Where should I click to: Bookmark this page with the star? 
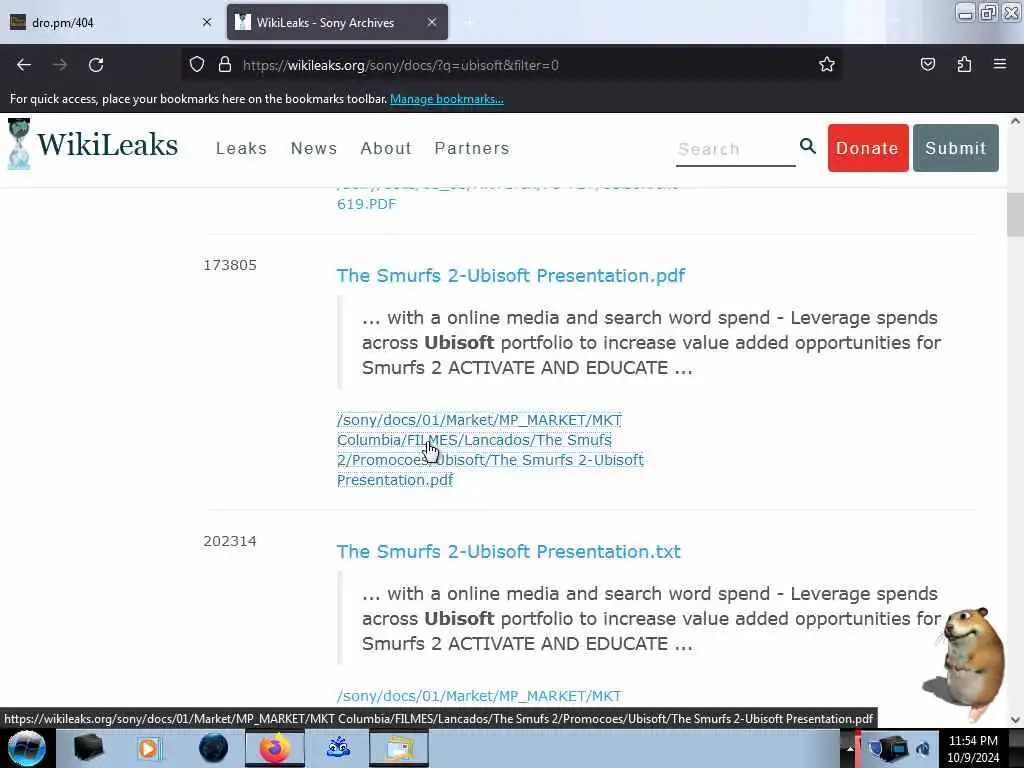click(x=827, y=65)
